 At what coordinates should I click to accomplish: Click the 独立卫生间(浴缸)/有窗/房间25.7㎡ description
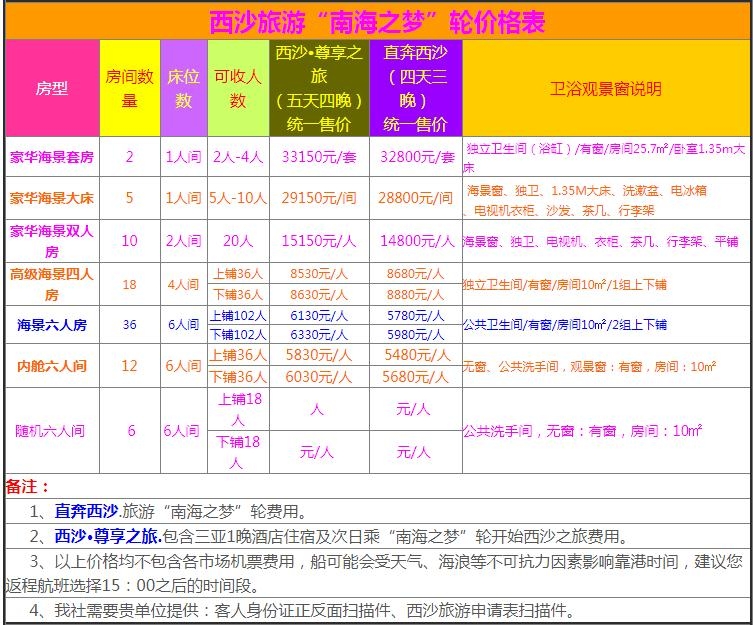click(x=606, y=158)
